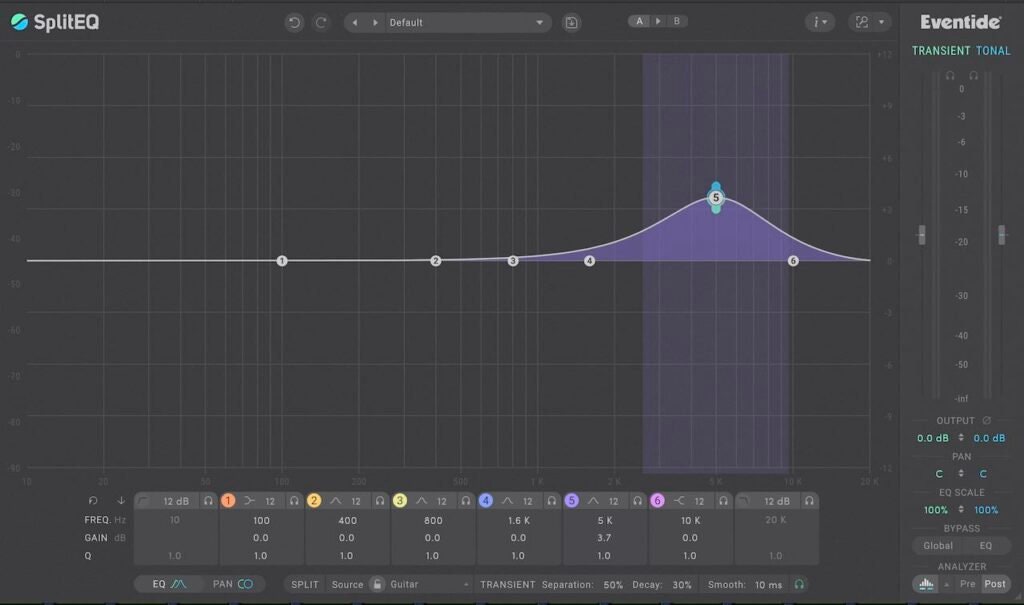Viewport: 1024px width, 605px height.
Task: Toggle the output link icon
Action: (x=987, y=420)
